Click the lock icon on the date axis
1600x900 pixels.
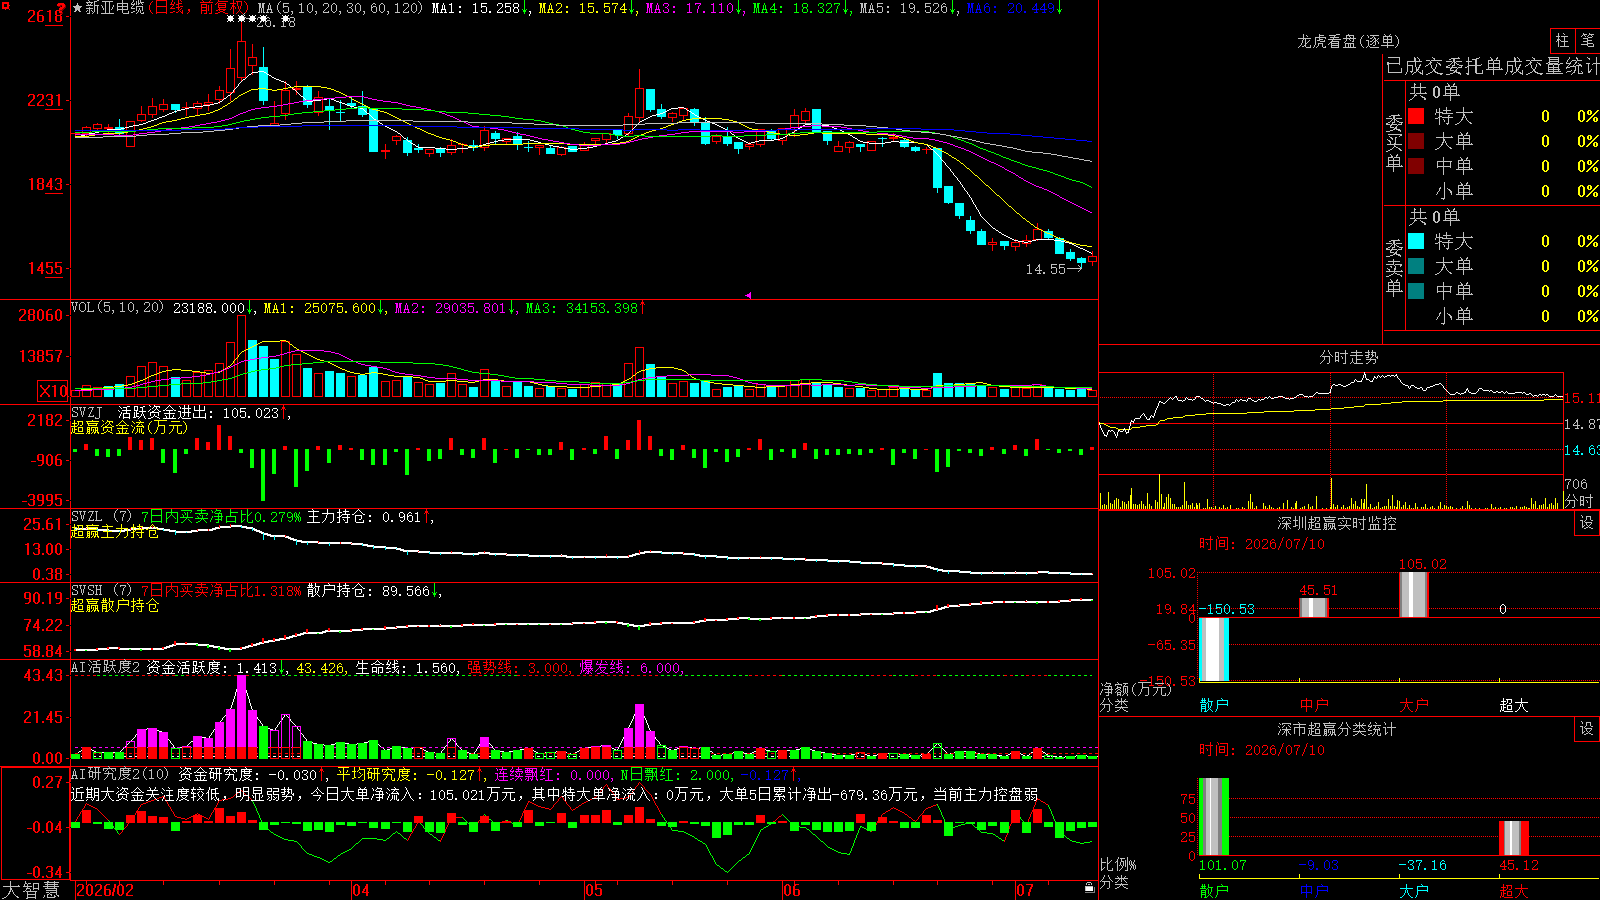[x=1089, y=888]
